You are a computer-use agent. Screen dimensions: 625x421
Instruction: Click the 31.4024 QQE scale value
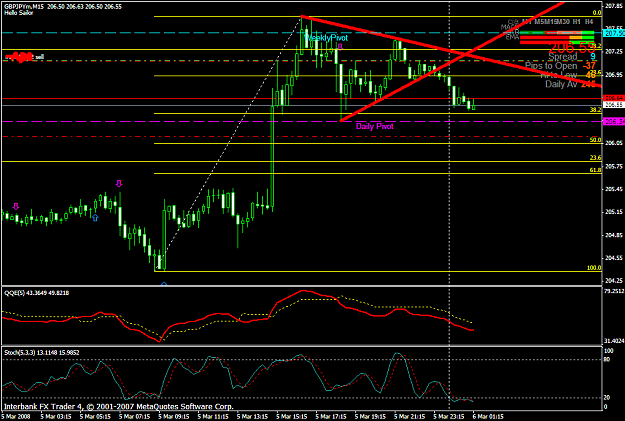614,341
